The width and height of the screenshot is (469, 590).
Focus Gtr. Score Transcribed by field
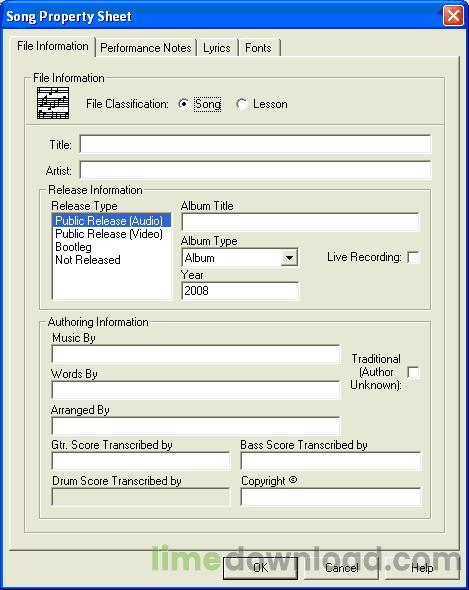click(141, 461)
